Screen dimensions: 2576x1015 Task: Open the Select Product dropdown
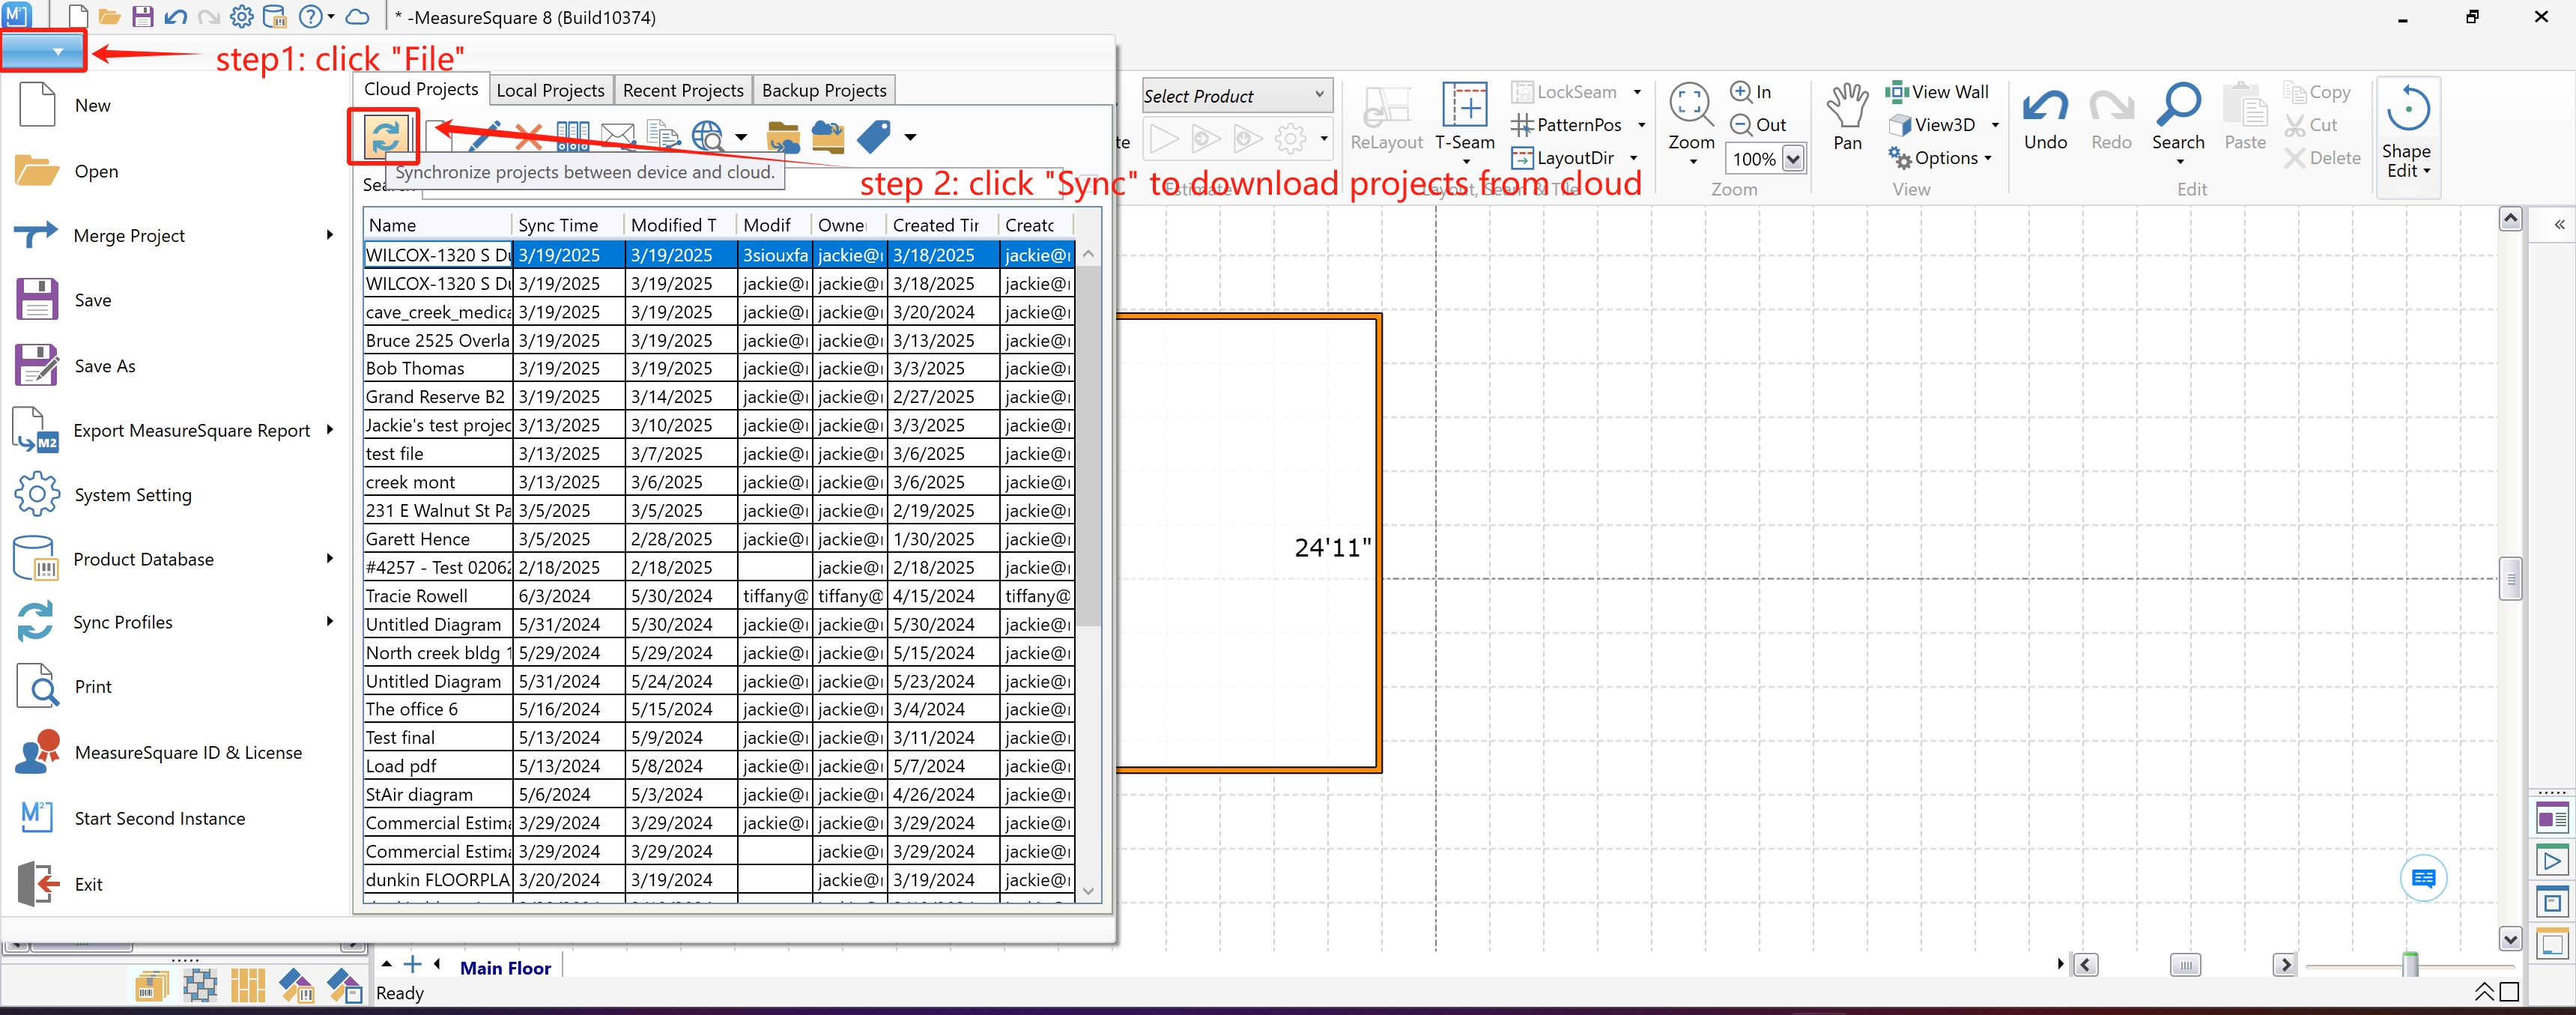(1237, 96)
